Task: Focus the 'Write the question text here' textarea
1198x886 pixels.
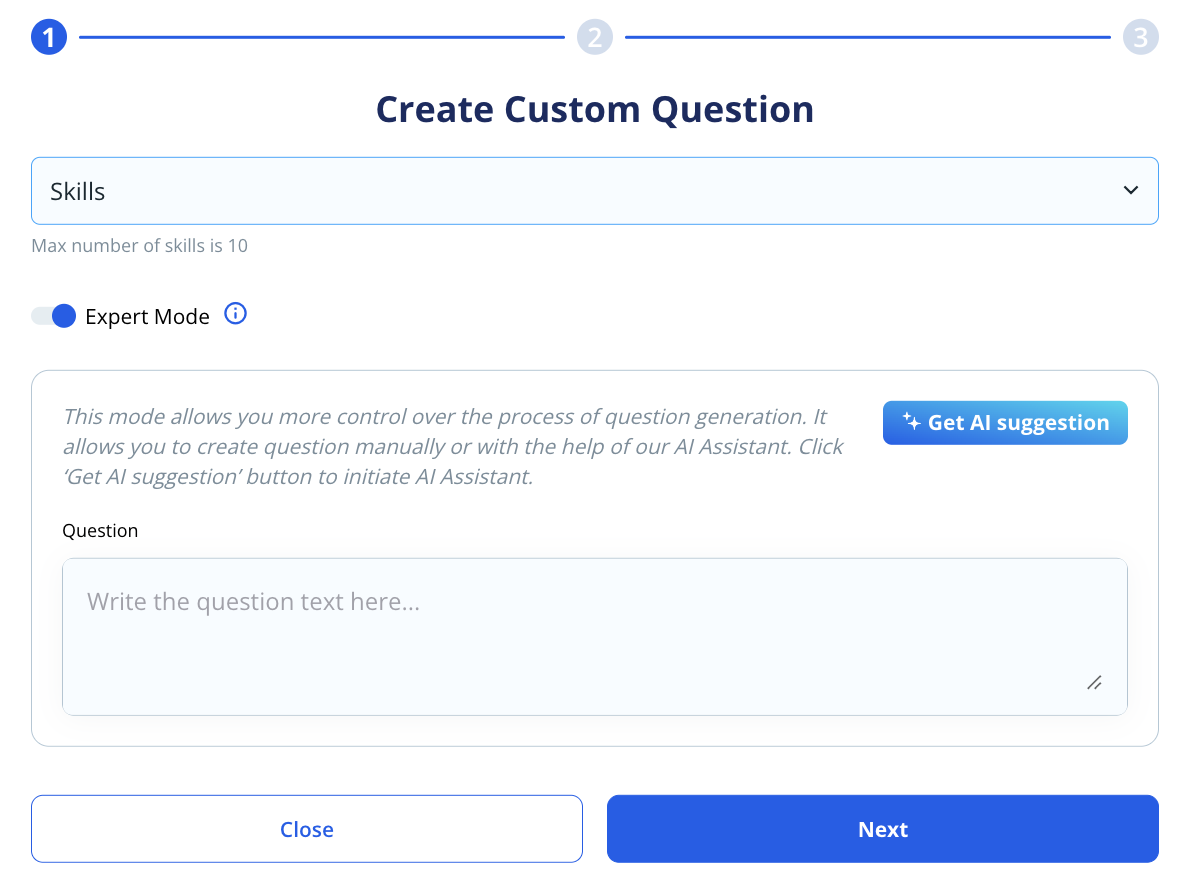Action: coord(594,636)
